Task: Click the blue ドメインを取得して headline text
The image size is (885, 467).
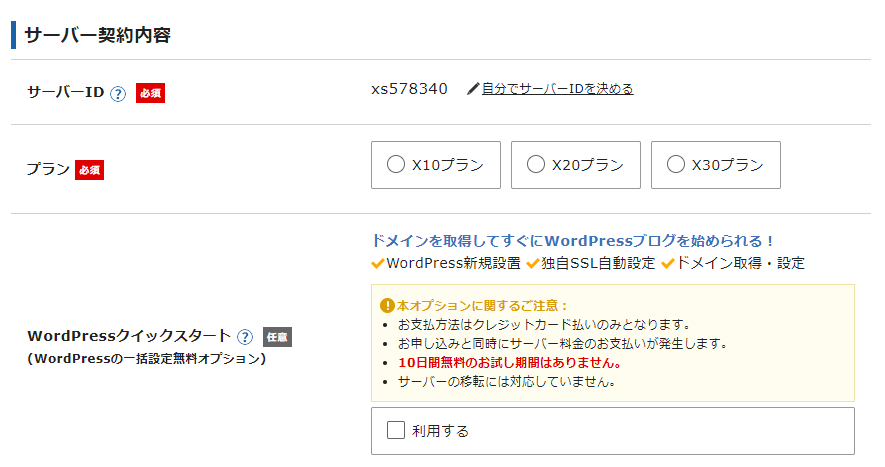Action: point(573,241)
